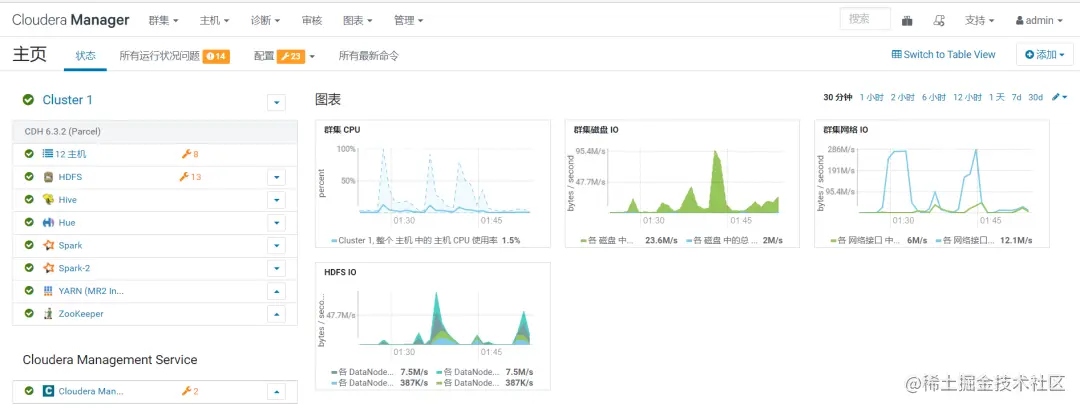Open the 图表 menu
Screen dimensions: 1080x408
pyautogui.click(x=357, y=21)
